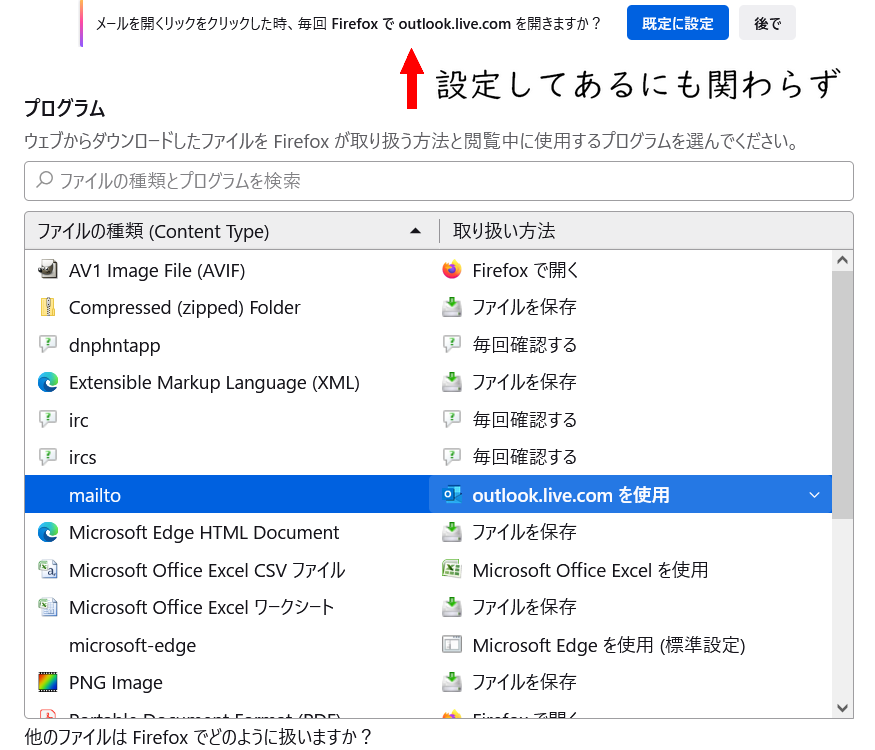The image size is (875, 750).
Task: Select the microsoft-edge row label
Action: point(132,645)
